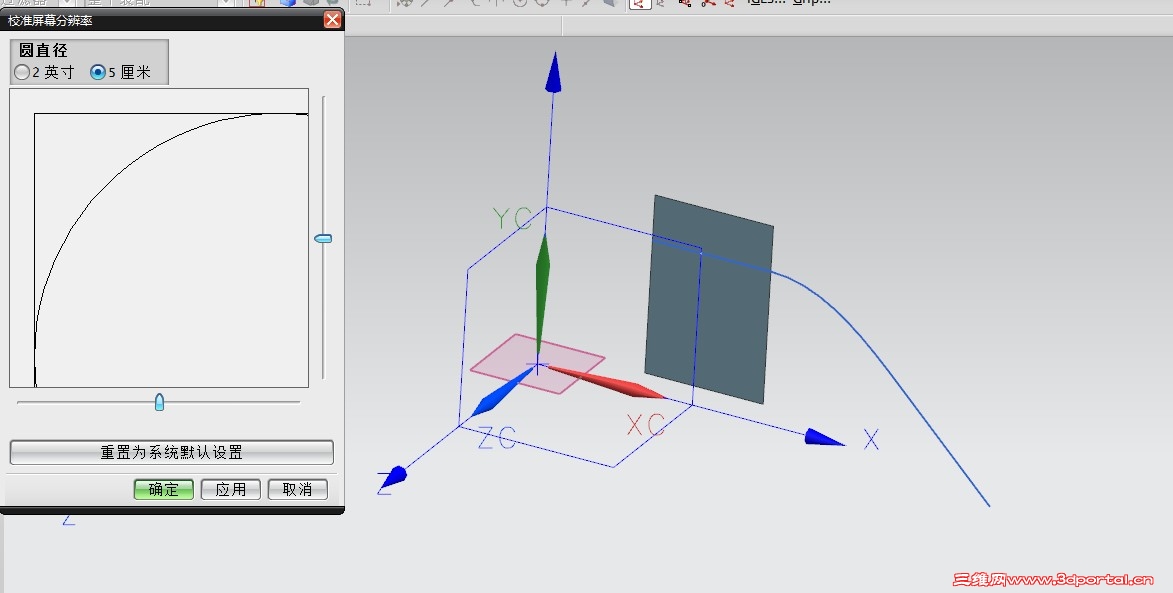Click 重置为系统默认设置 button
1173x593 pixels.
(x=171, y=452)
